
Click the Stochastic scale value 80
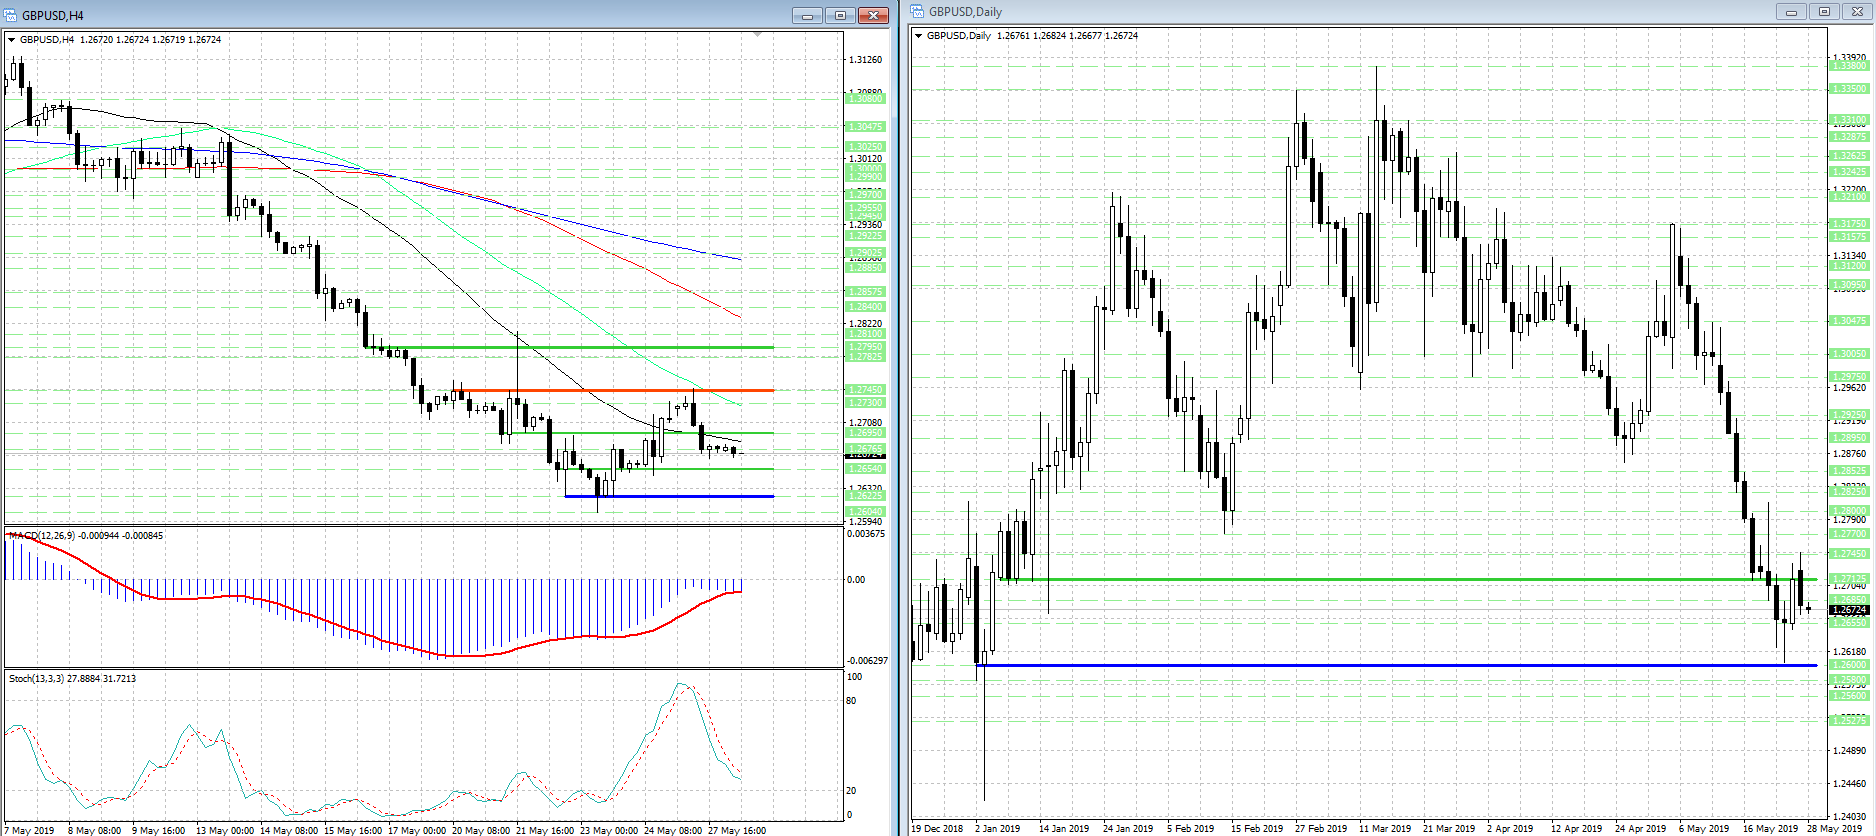(851, 701)
